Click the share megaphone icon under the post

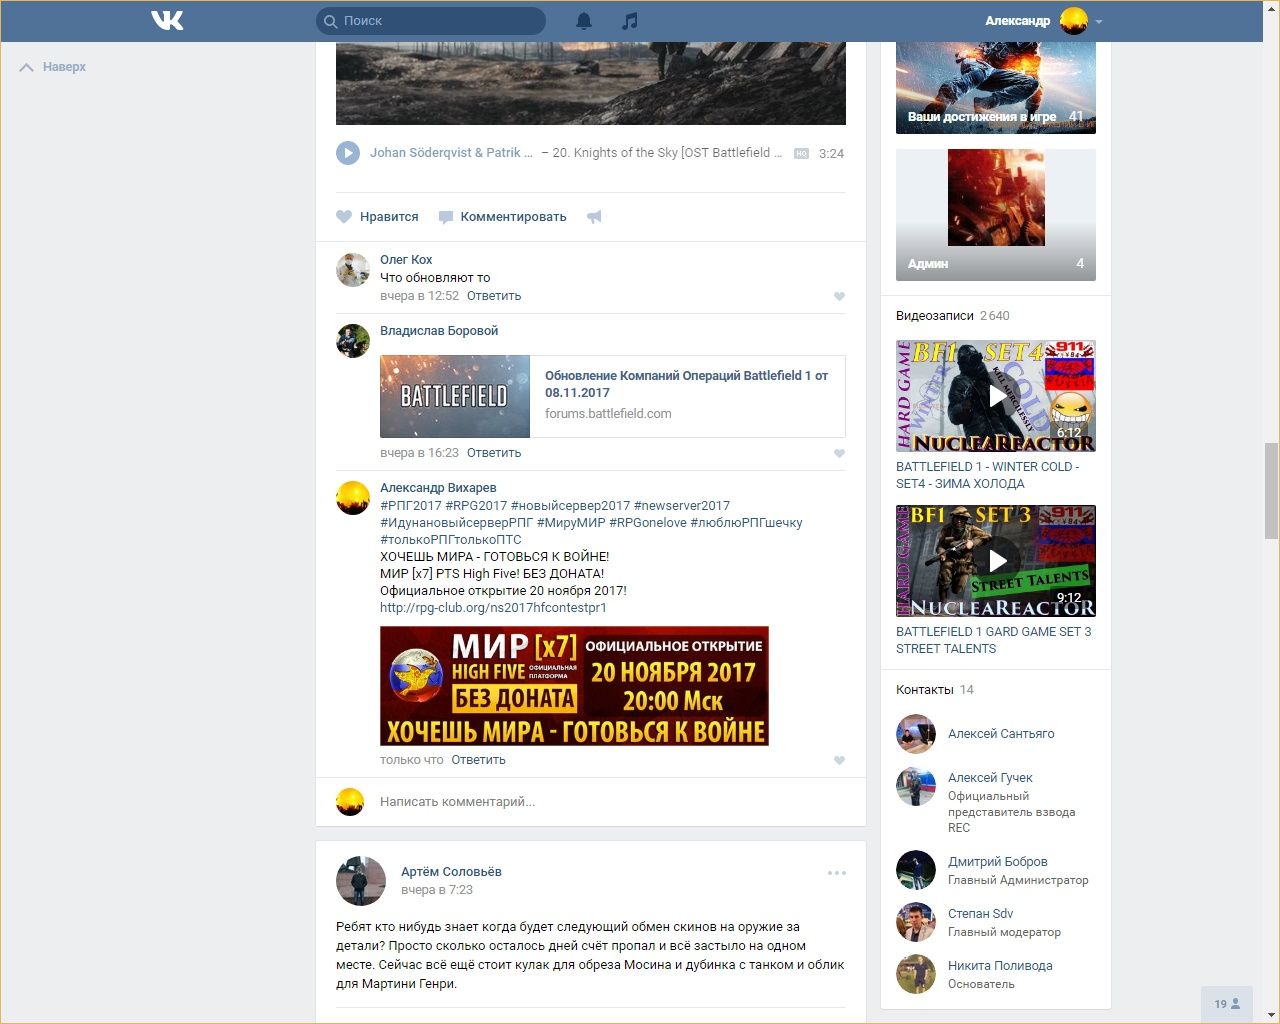(x=594, y=217)
